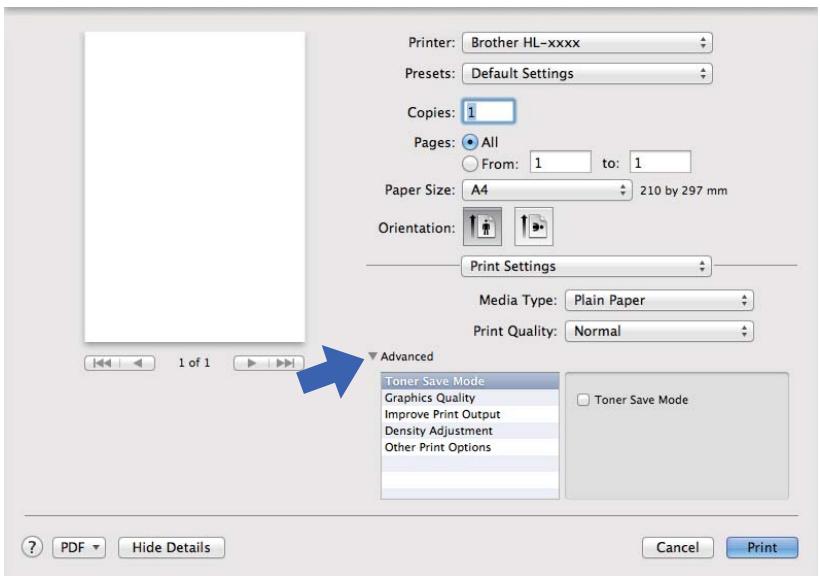
Task: Select the All pages radio button
Action: [470, 142]
